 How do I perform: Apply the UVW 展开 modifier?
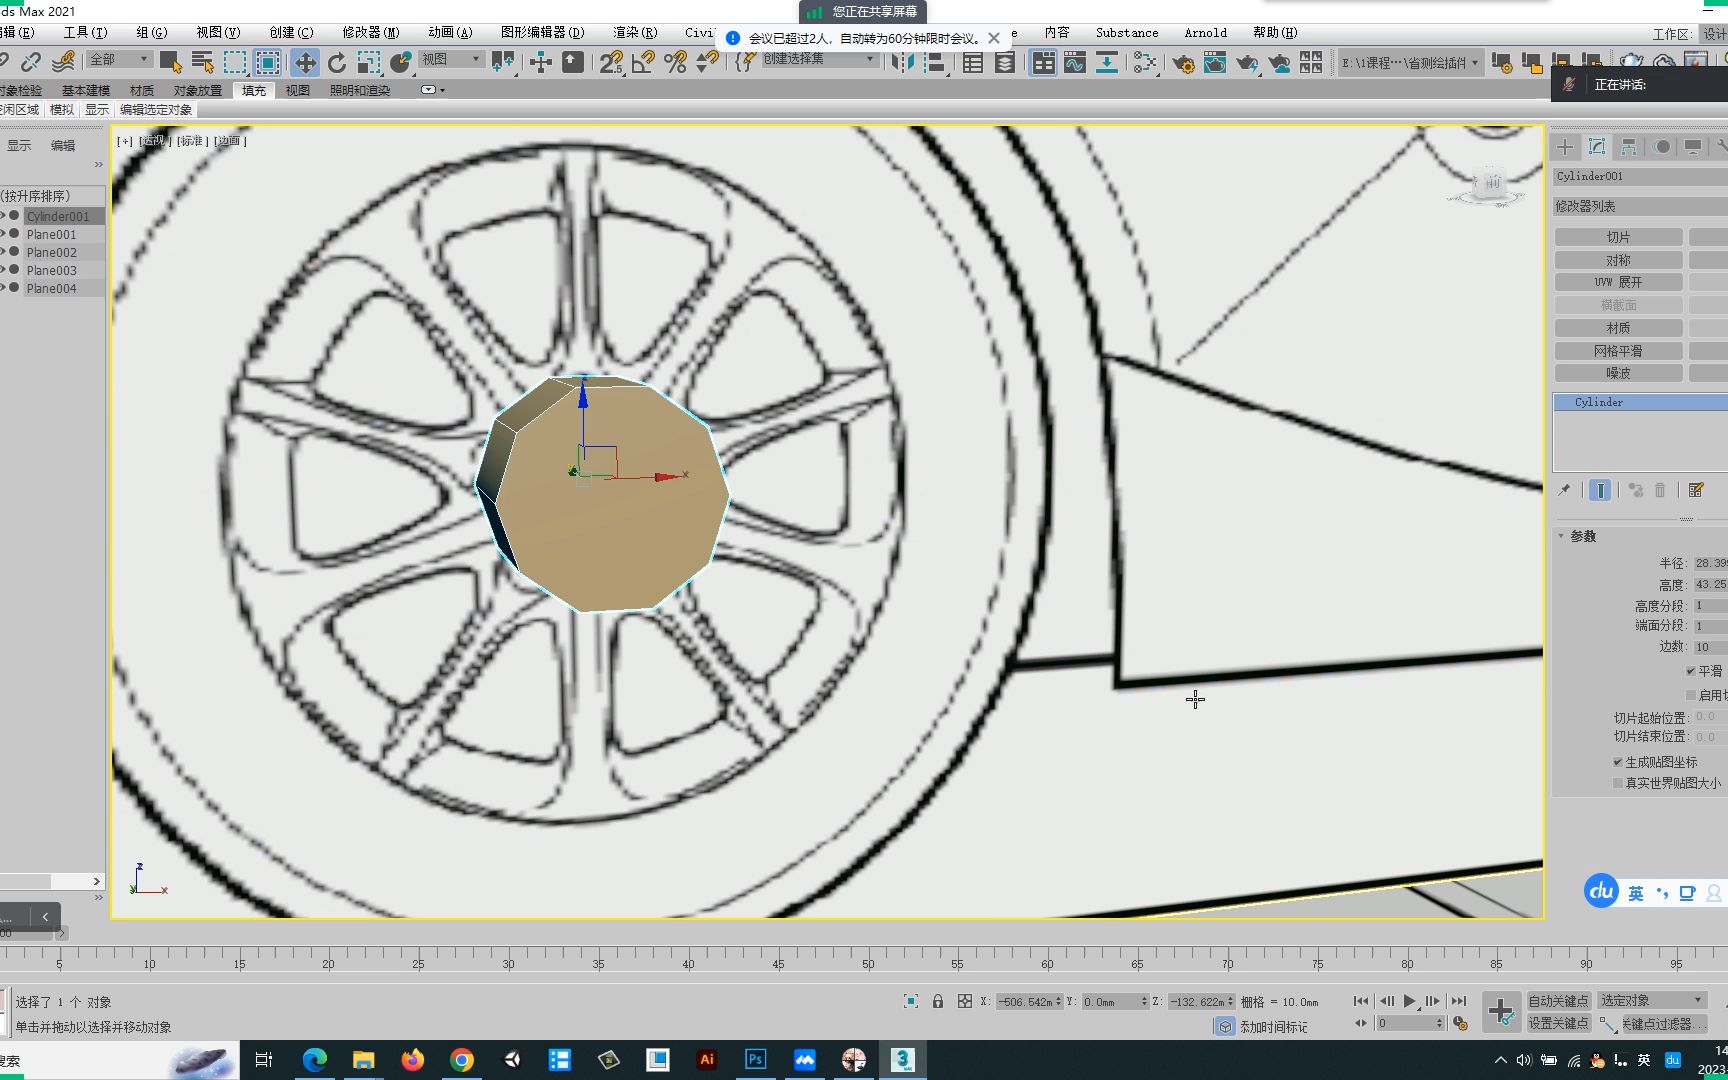[x=1620, y=281]
